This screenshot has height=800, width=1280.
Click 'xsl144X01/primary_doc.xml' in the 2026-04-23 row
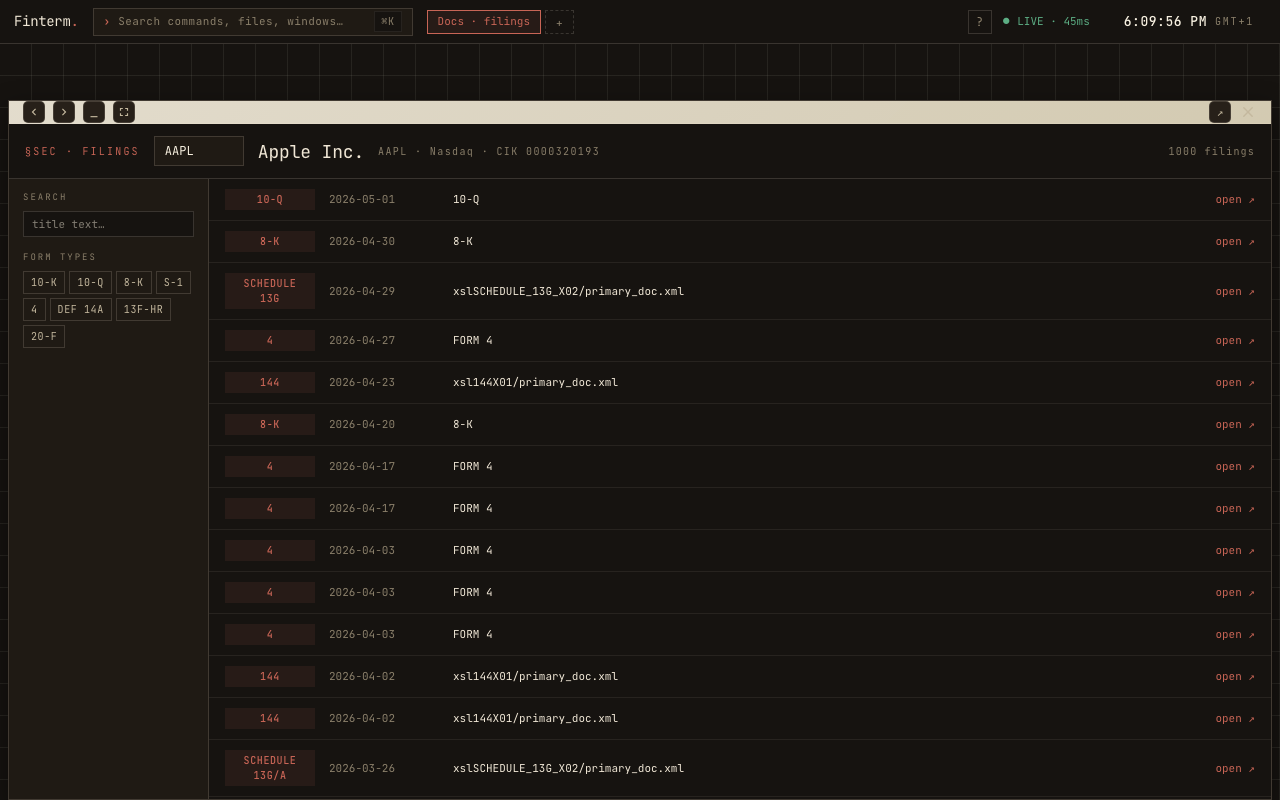click(536, 383)
